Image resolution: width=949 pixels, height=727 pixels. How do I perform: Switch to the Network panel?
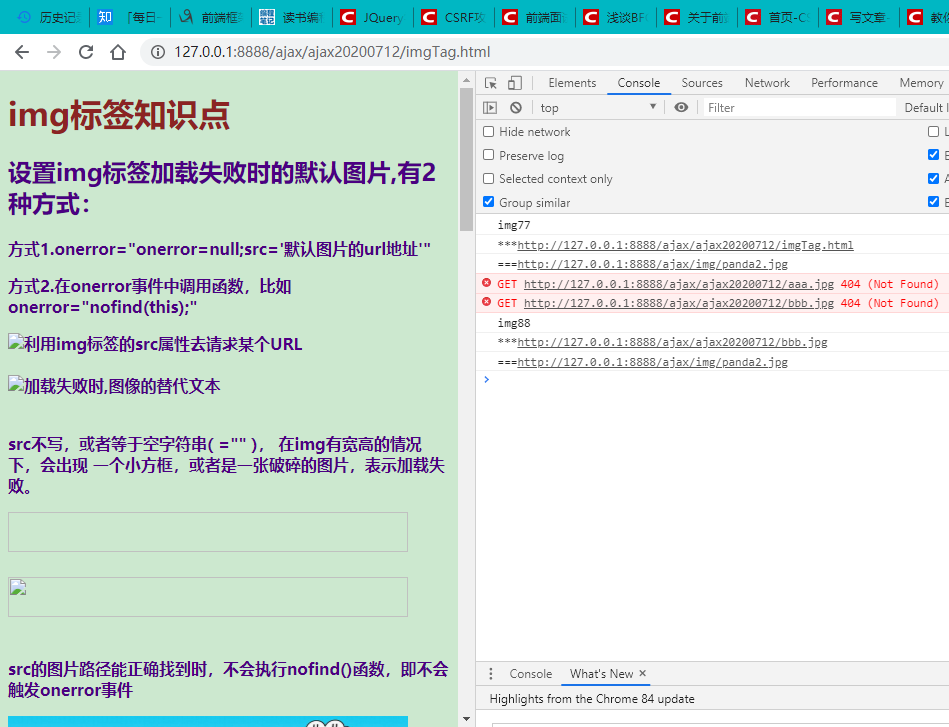tap(767, 82)
